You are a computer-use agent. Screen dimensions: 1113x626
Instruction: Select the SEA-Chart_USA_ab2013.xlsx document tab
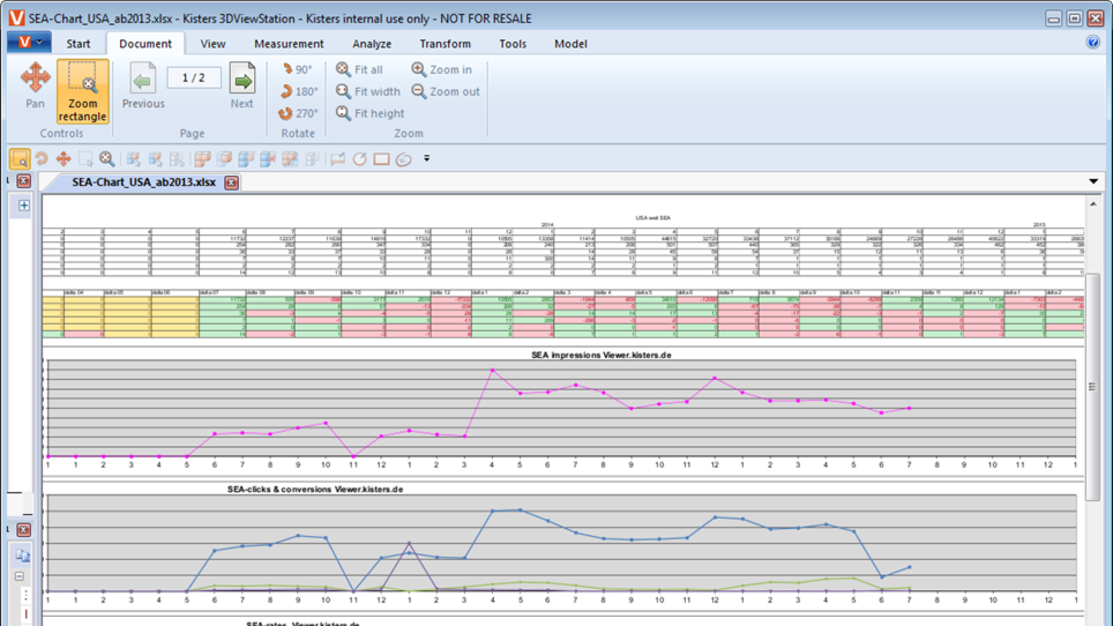pos(143,182)
